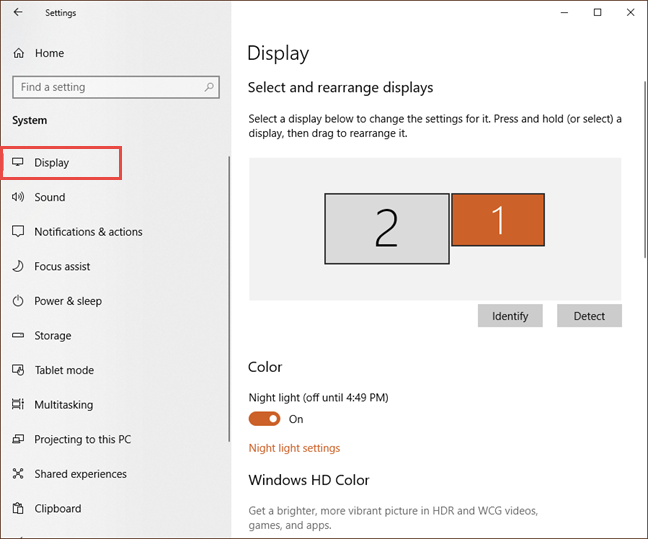648x539 pixels.
Task: Click the Tablet mode icon
Action: 18,370
